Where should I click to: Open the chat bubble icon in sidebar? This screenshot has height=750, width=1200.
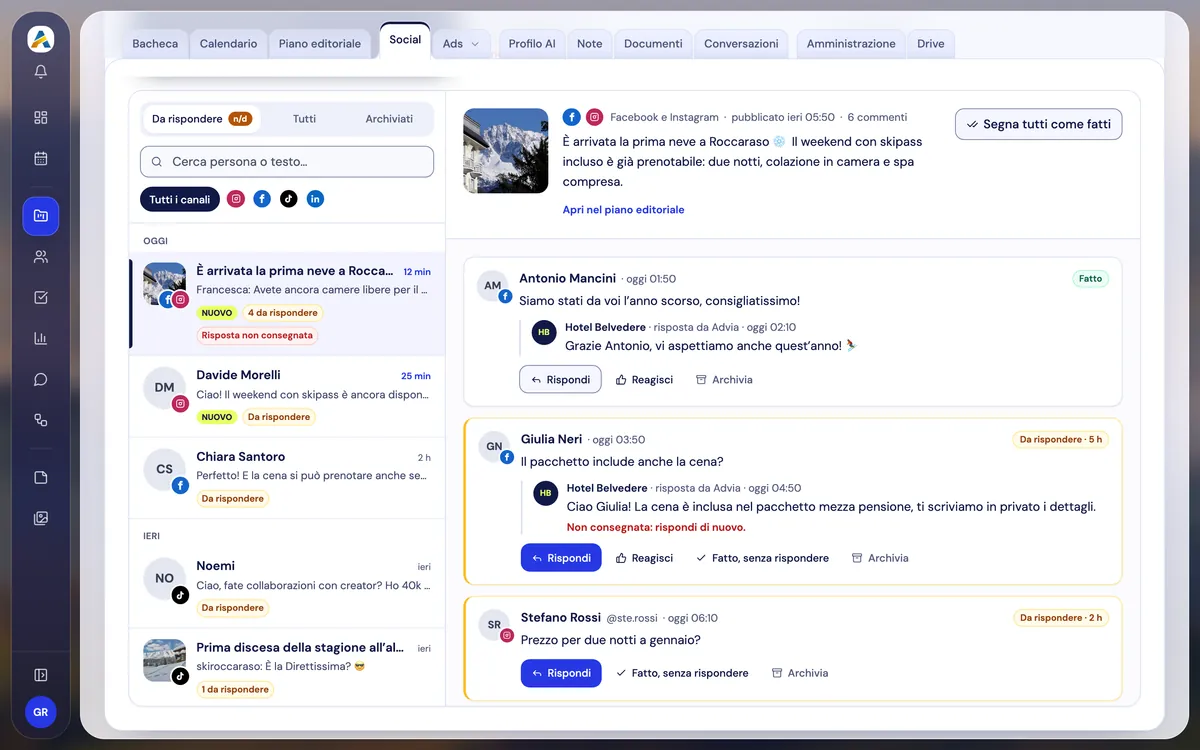point(41,379)
